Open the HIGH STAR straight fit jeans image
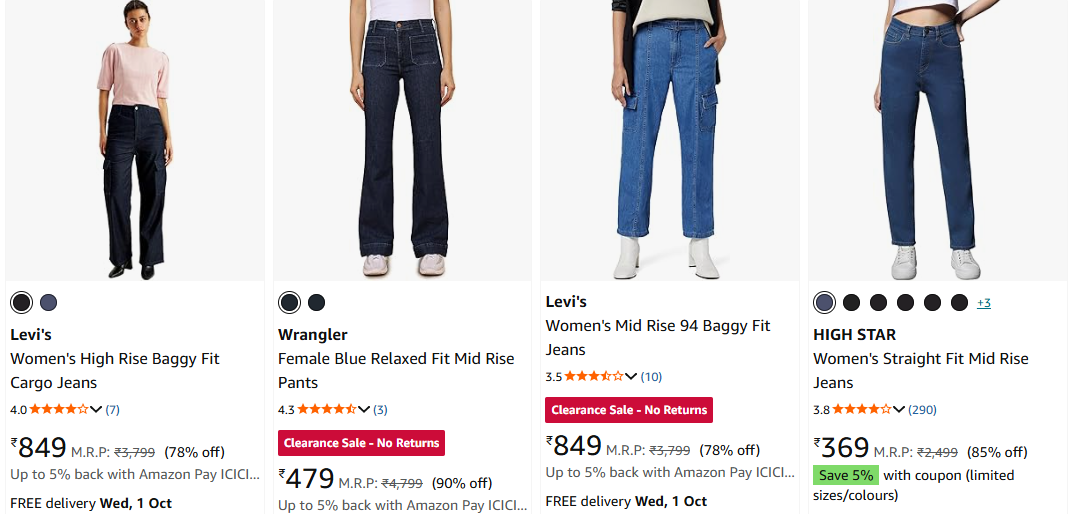1070x514 pixels. pos(937,140)
